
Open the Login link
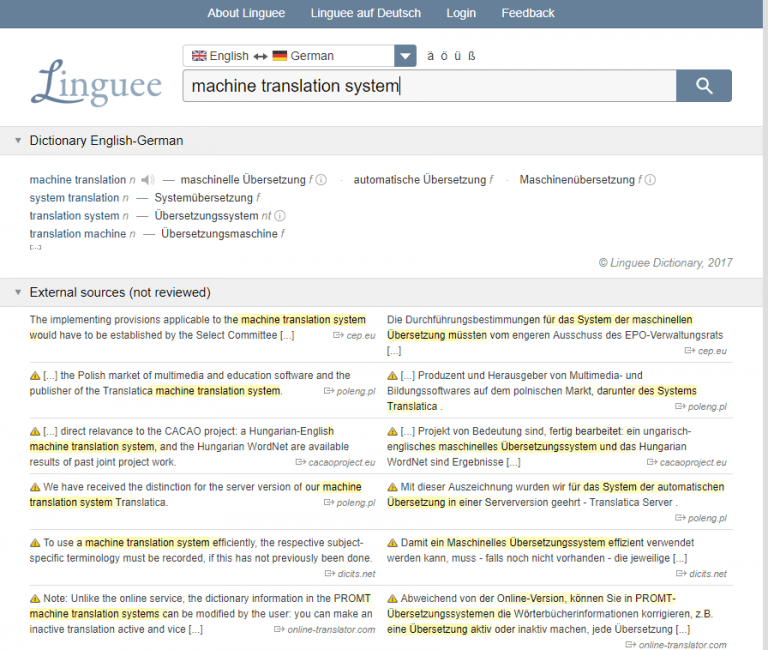[461, 13]
